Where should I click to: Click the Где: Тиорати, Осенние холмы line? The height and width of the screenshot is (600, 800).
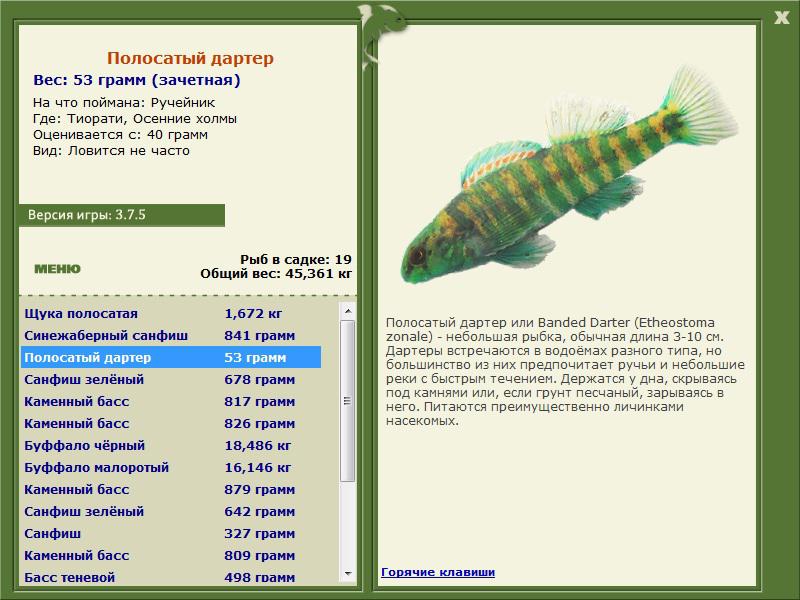tap(135, 119)
